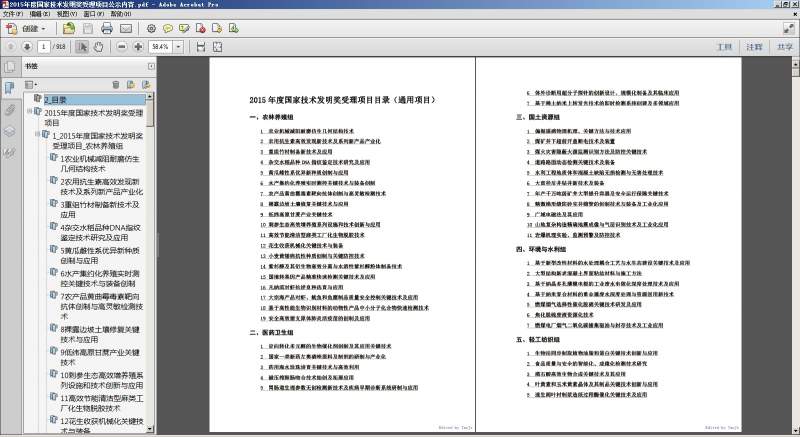Open bookmark 8棵露边坡土壤修复关键技术
Screen dimensions: 800x437
pyautogui.click(x=99, y=335)
